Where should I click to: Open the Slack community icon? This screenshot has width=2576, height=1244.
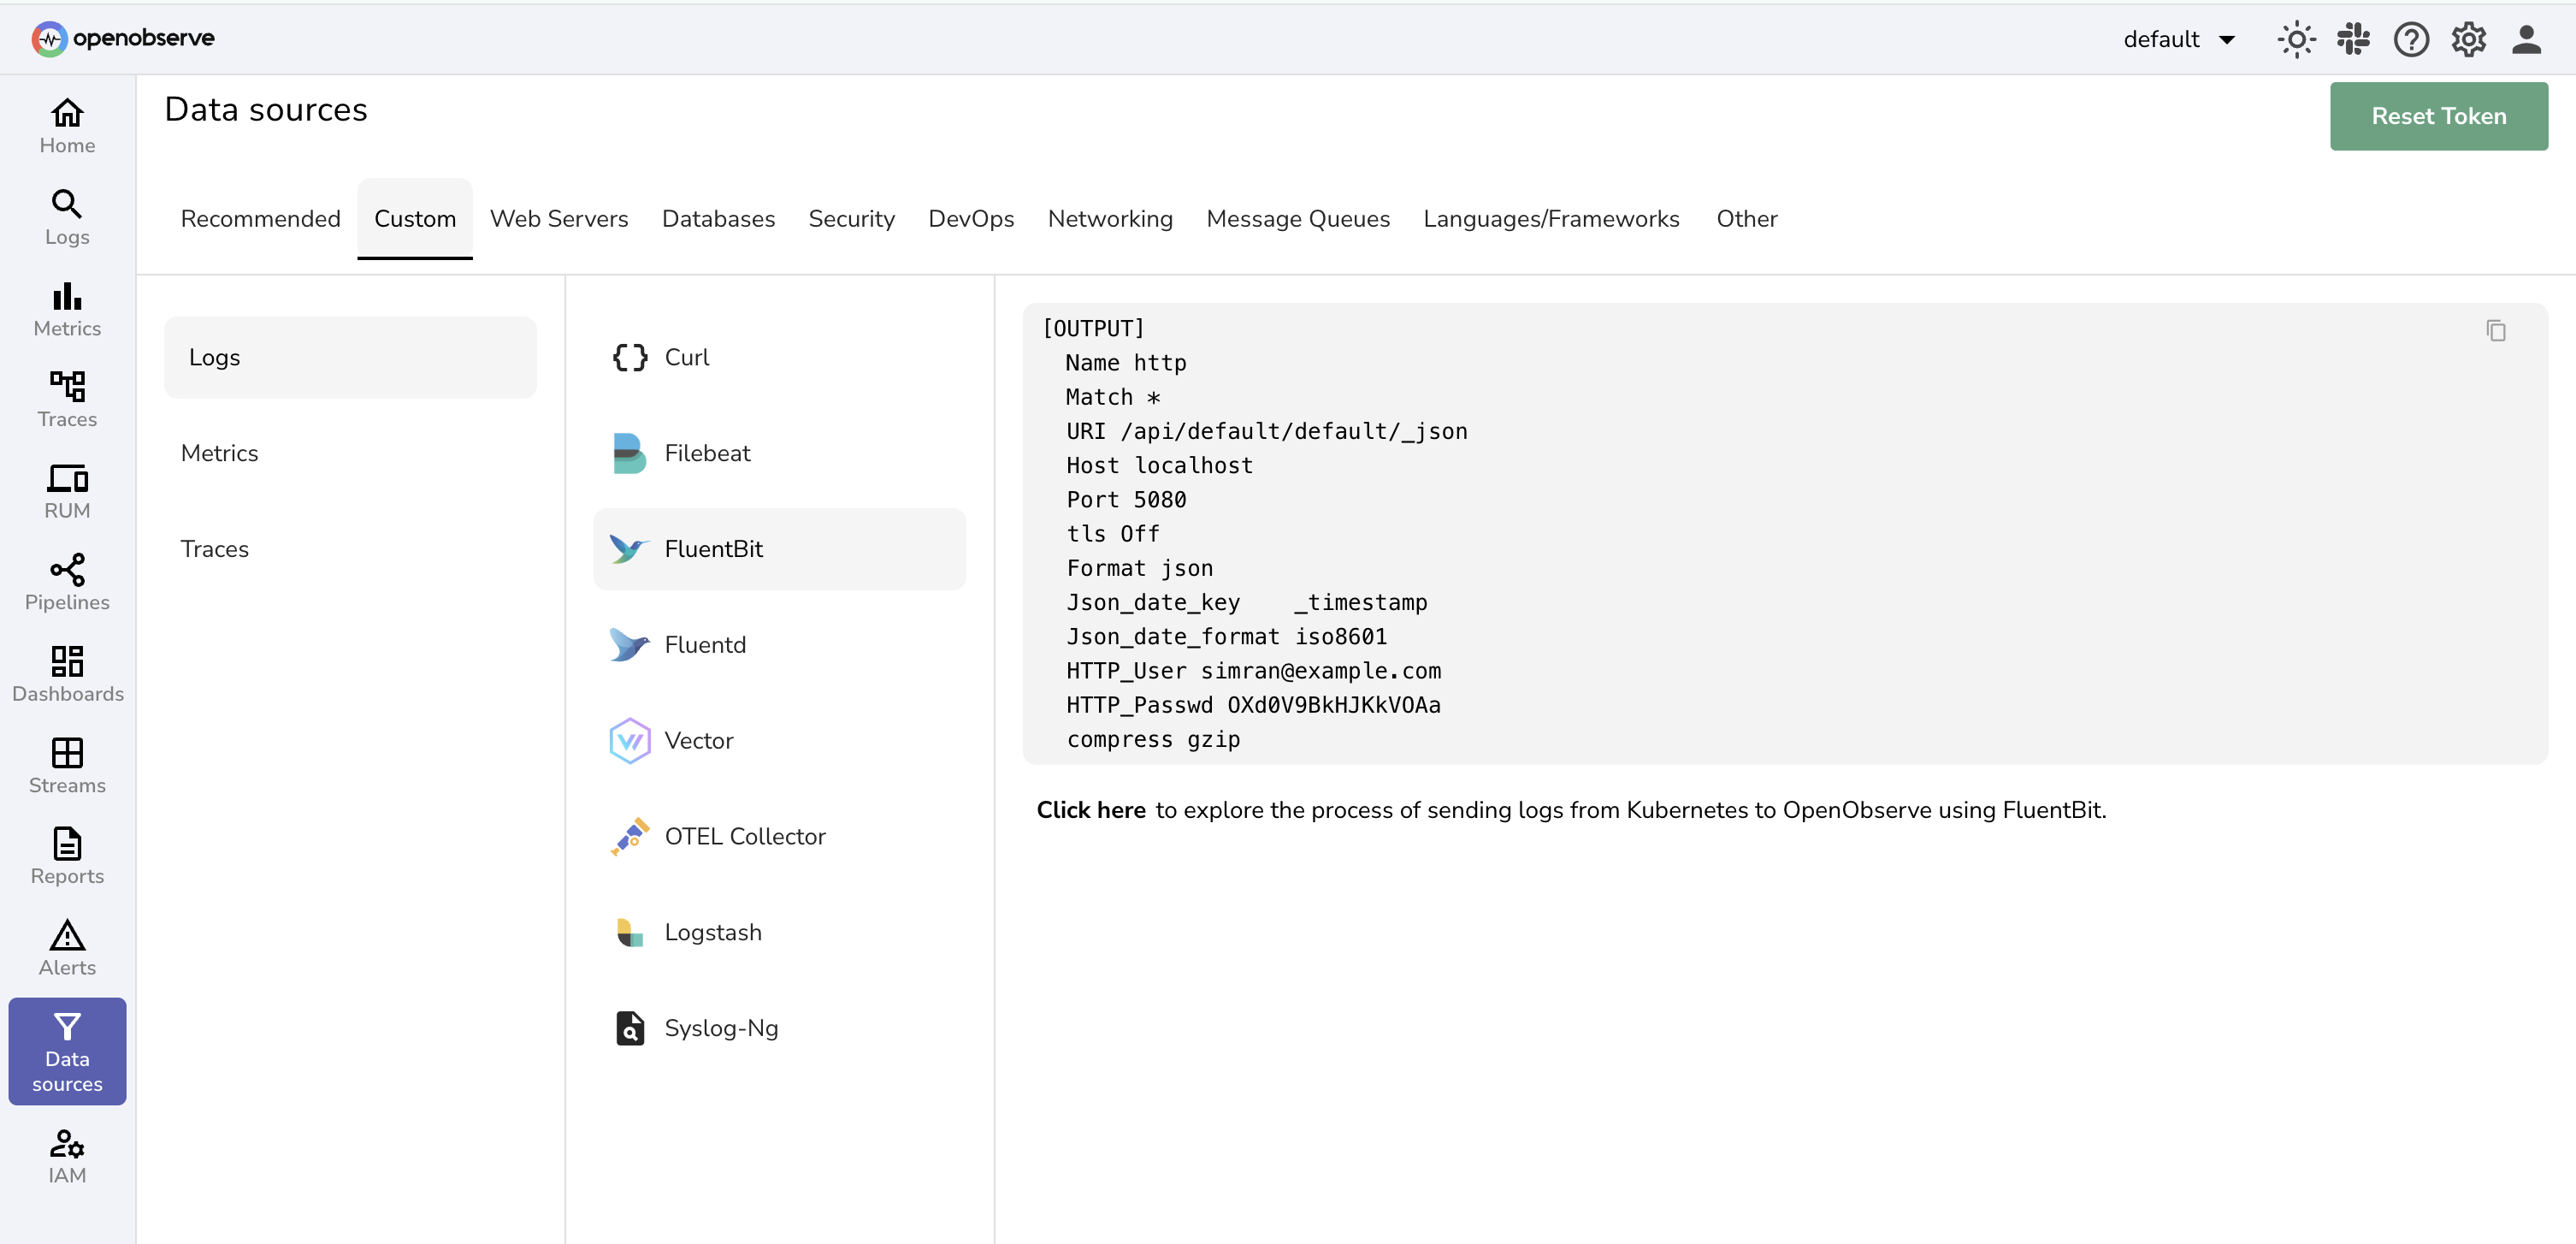pos(2354,39)
